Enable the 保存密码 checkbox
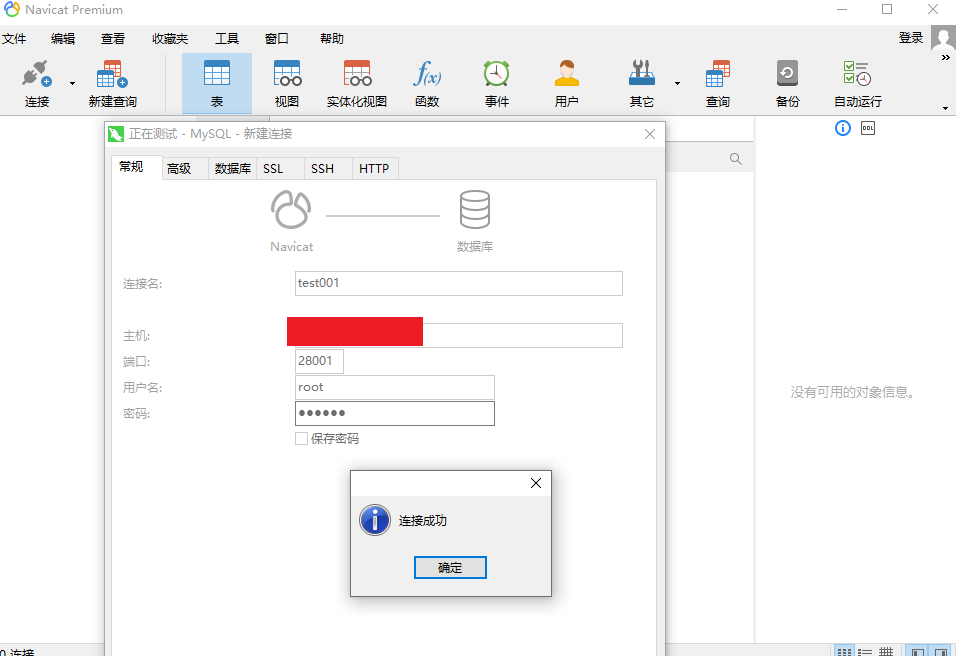This screenshot has height=656, width=956. 301,438
